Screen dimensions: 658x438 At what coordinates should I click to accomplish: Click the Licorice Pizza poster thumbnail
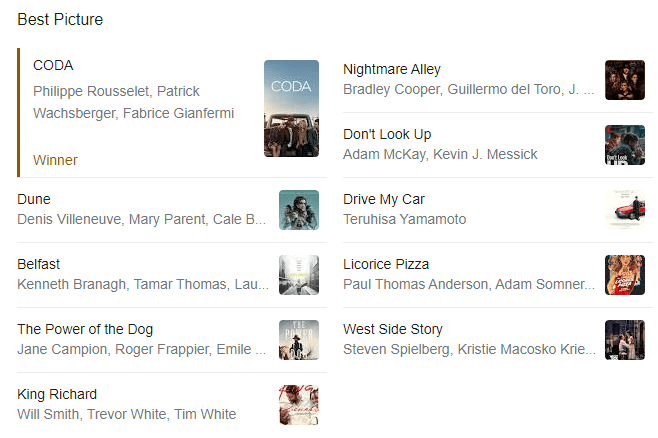click(x=624, y=275)
